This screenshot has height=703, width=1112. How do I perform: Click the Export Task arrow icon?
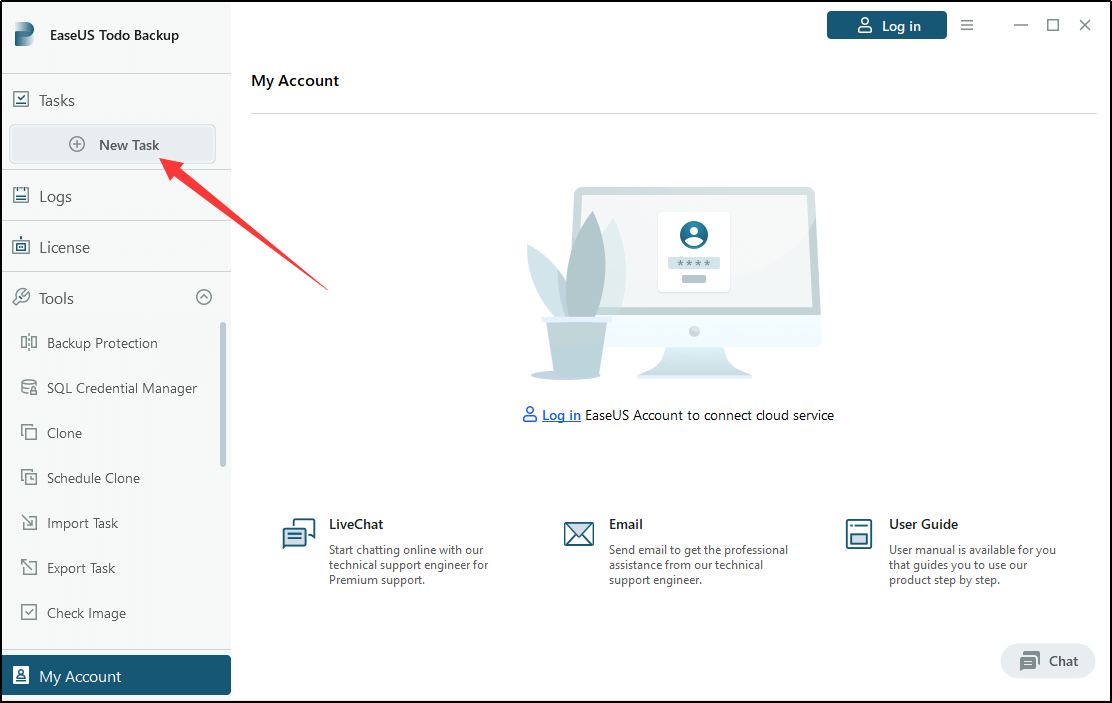click(x=29, y=567)
